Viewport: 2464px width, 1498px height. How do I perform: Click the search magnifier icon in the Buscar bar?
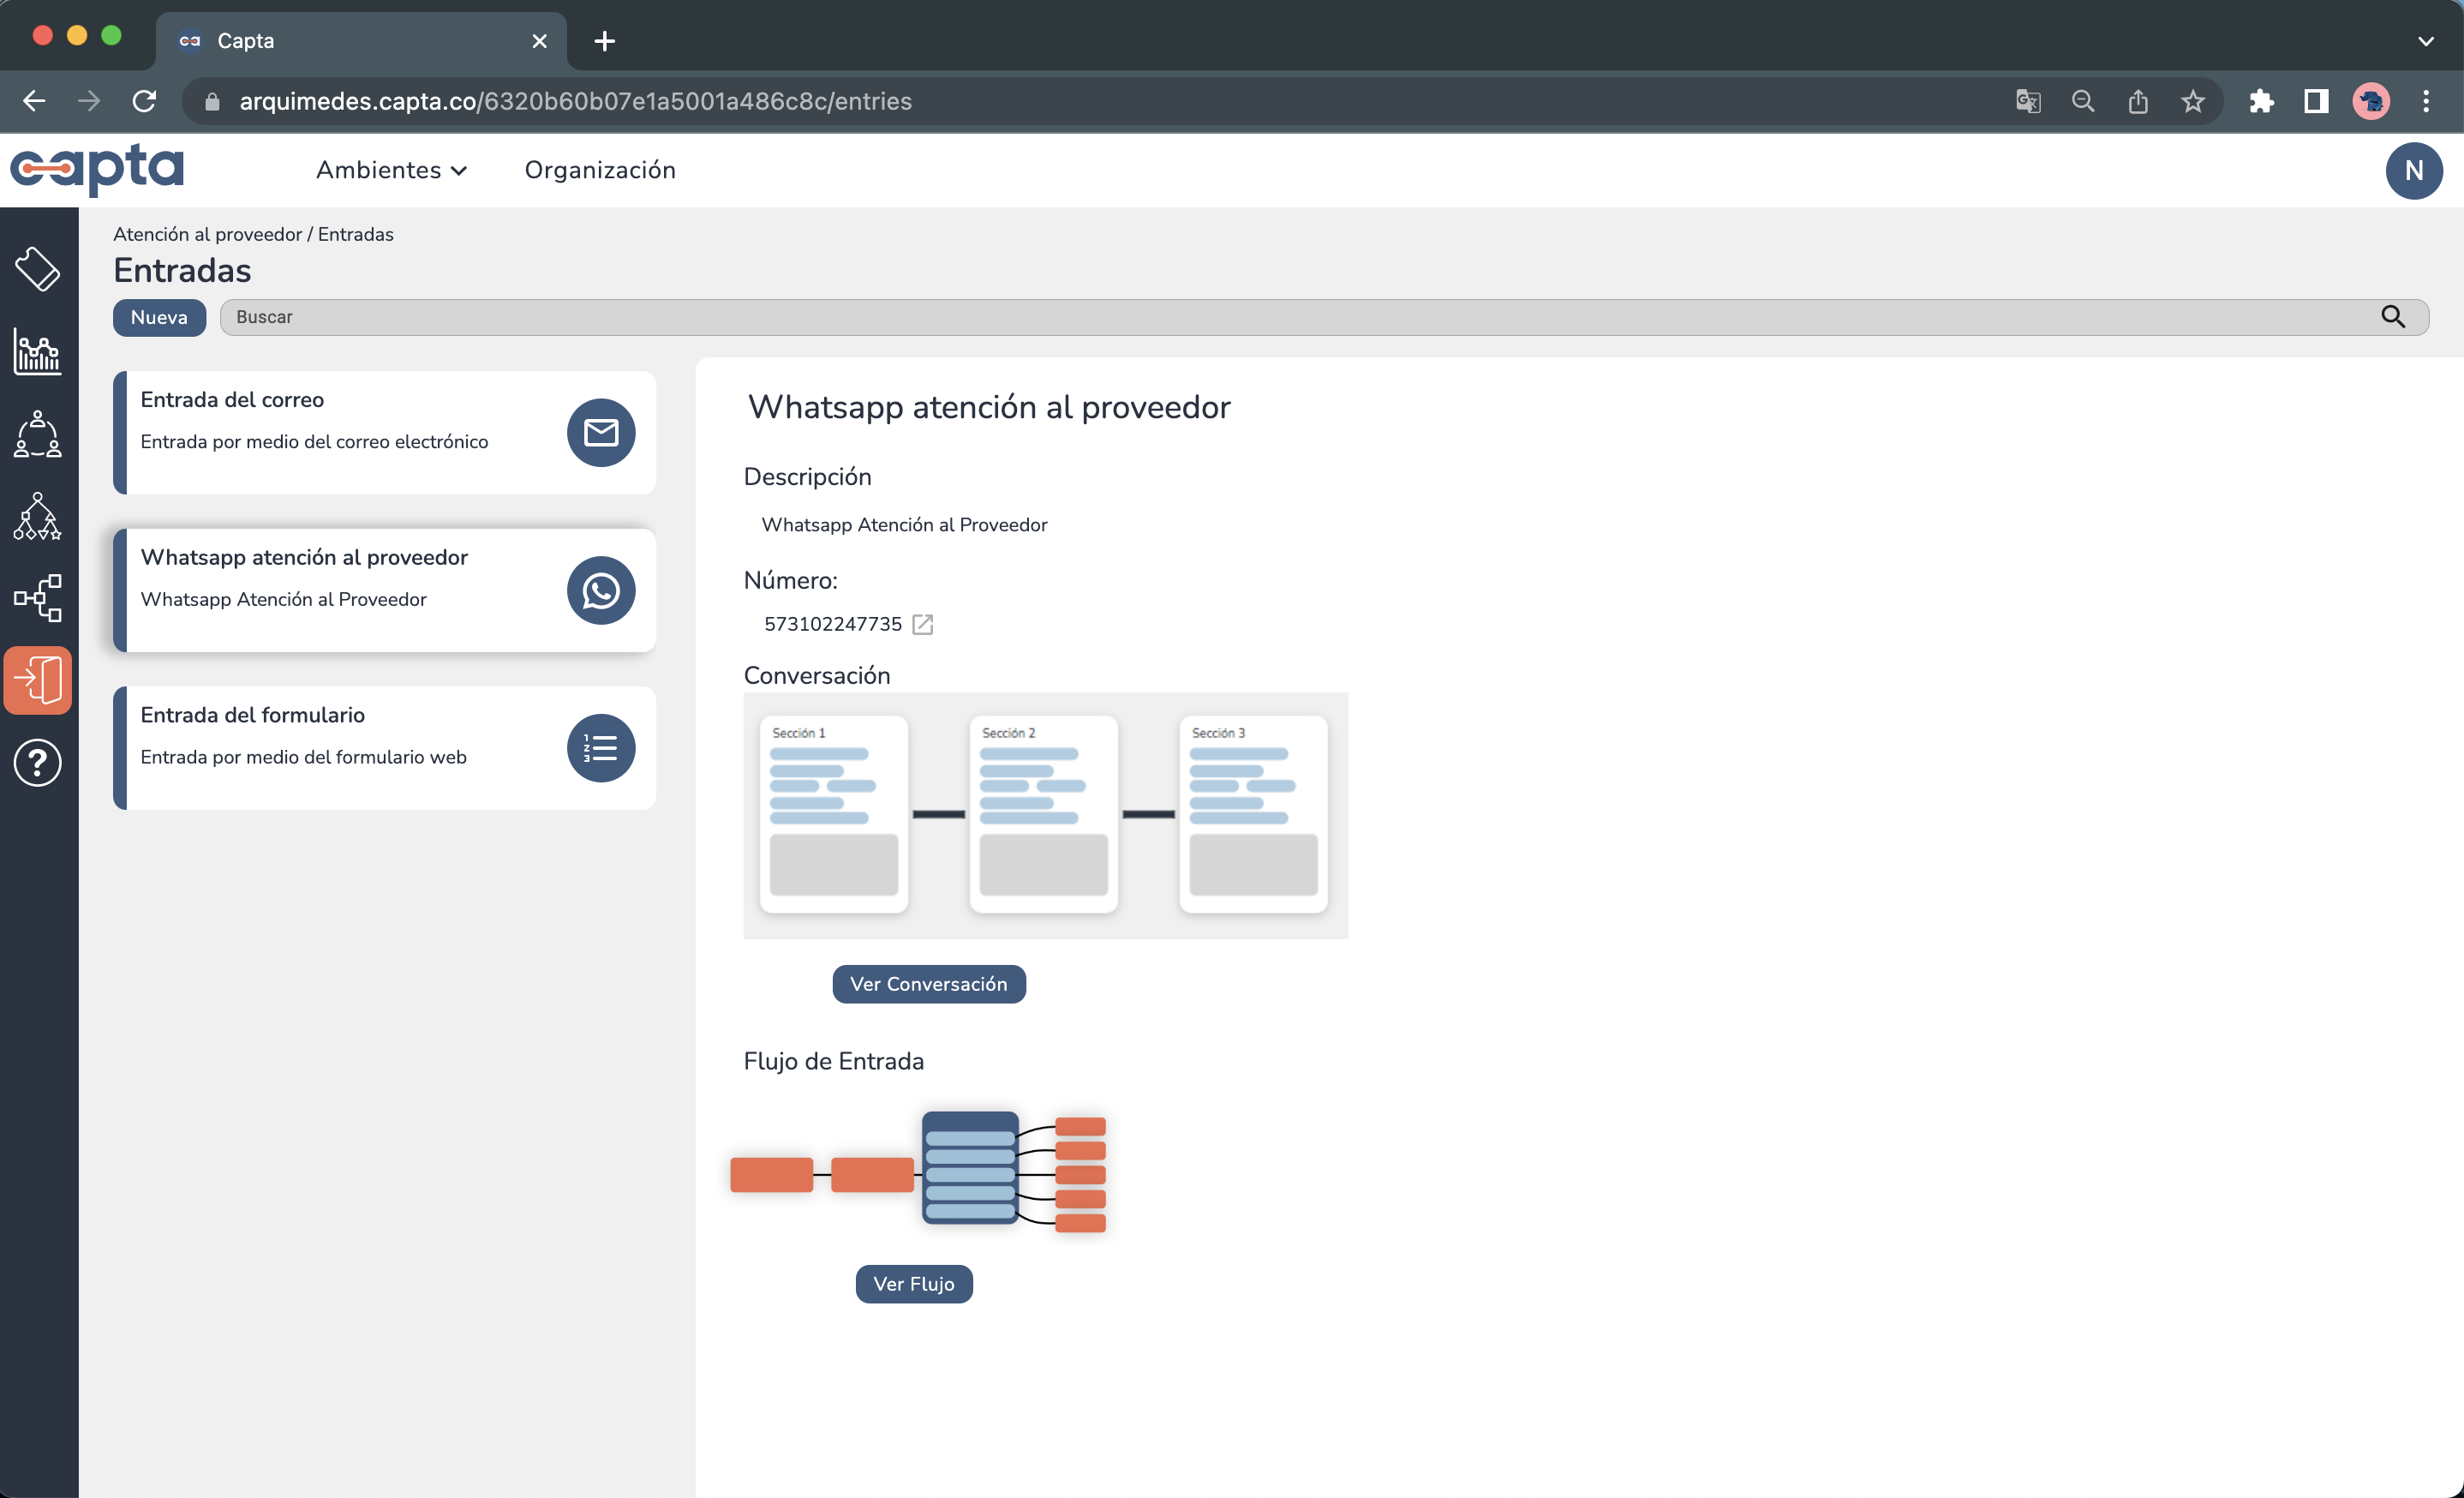(x=2392, y=317)
